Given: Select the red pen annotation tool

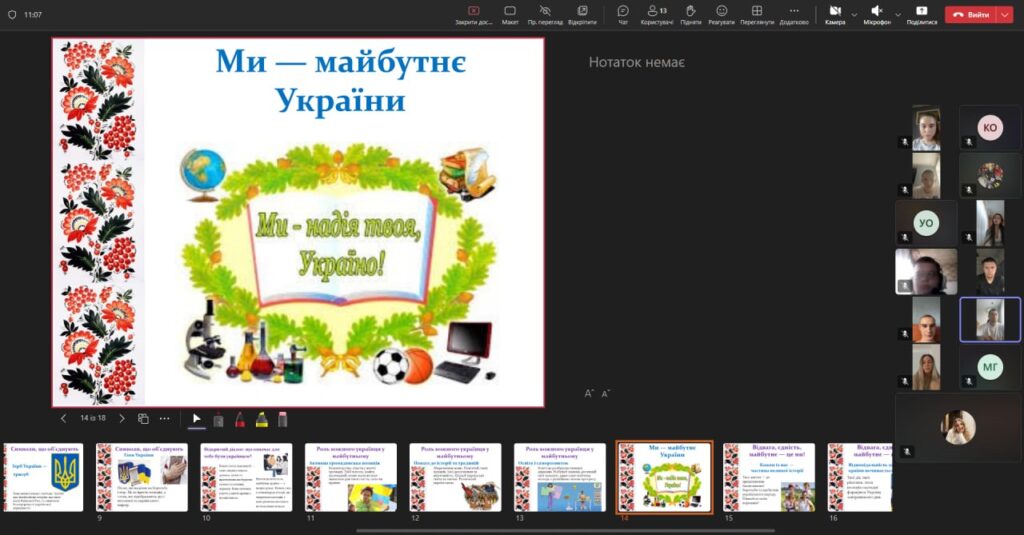Looking at the screenshot, I should point(240,419).
